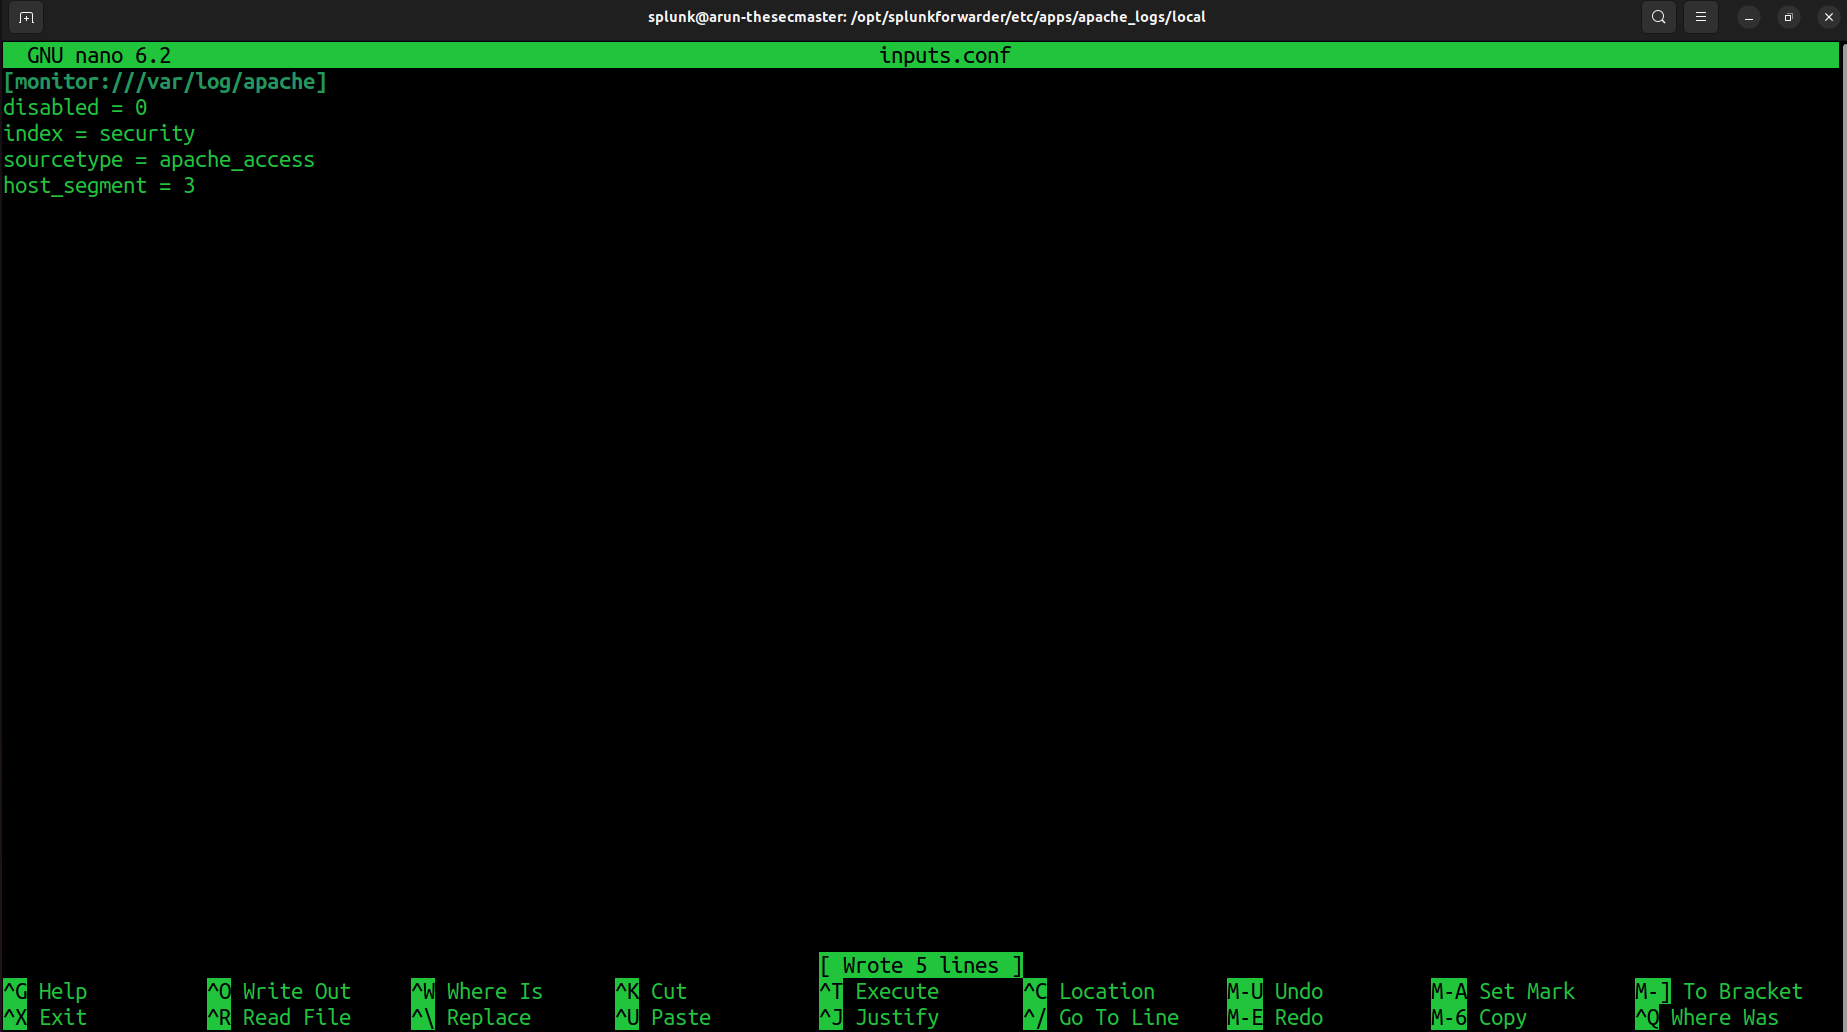The height and width of the screenshot is (1032, 1847).
Task: Click the 'GNU nano 6.2' title text
Action: point(99,56)
